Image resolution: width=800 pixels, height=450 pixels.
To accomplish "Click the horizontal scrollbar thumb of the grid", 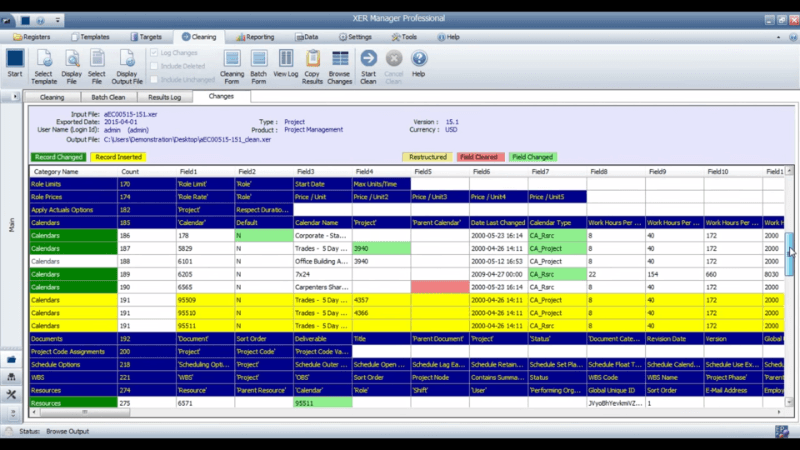I will (85, 412).
